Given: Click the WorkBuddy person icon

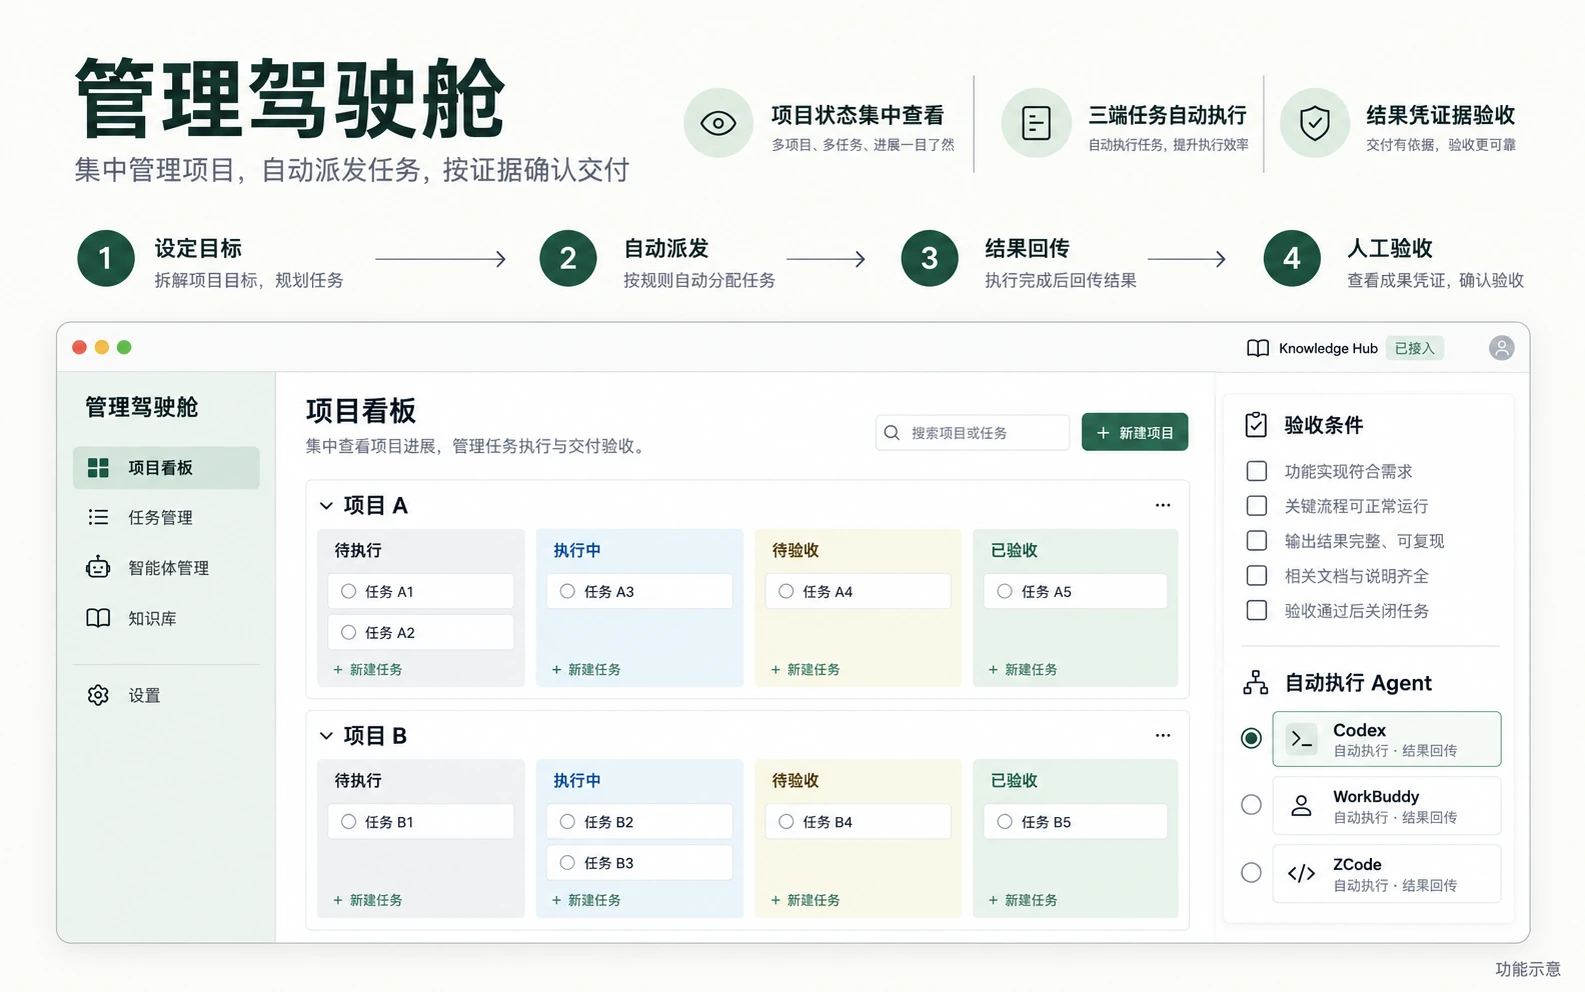Looking at the screenshot, I should pyautogui.click(x=1301, y=805).
